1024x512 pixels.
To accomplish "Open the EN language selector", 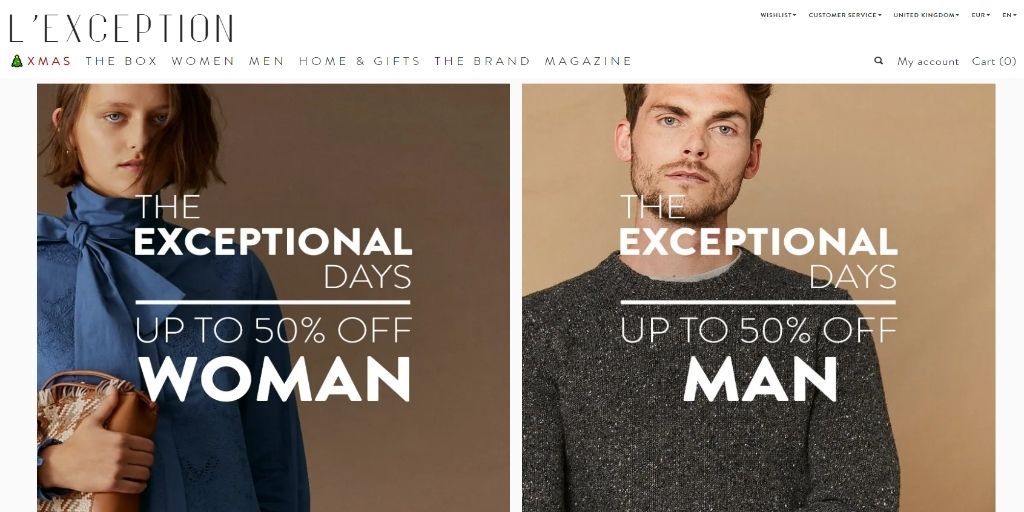I will pyautogui.click(x=1009, y=15).
